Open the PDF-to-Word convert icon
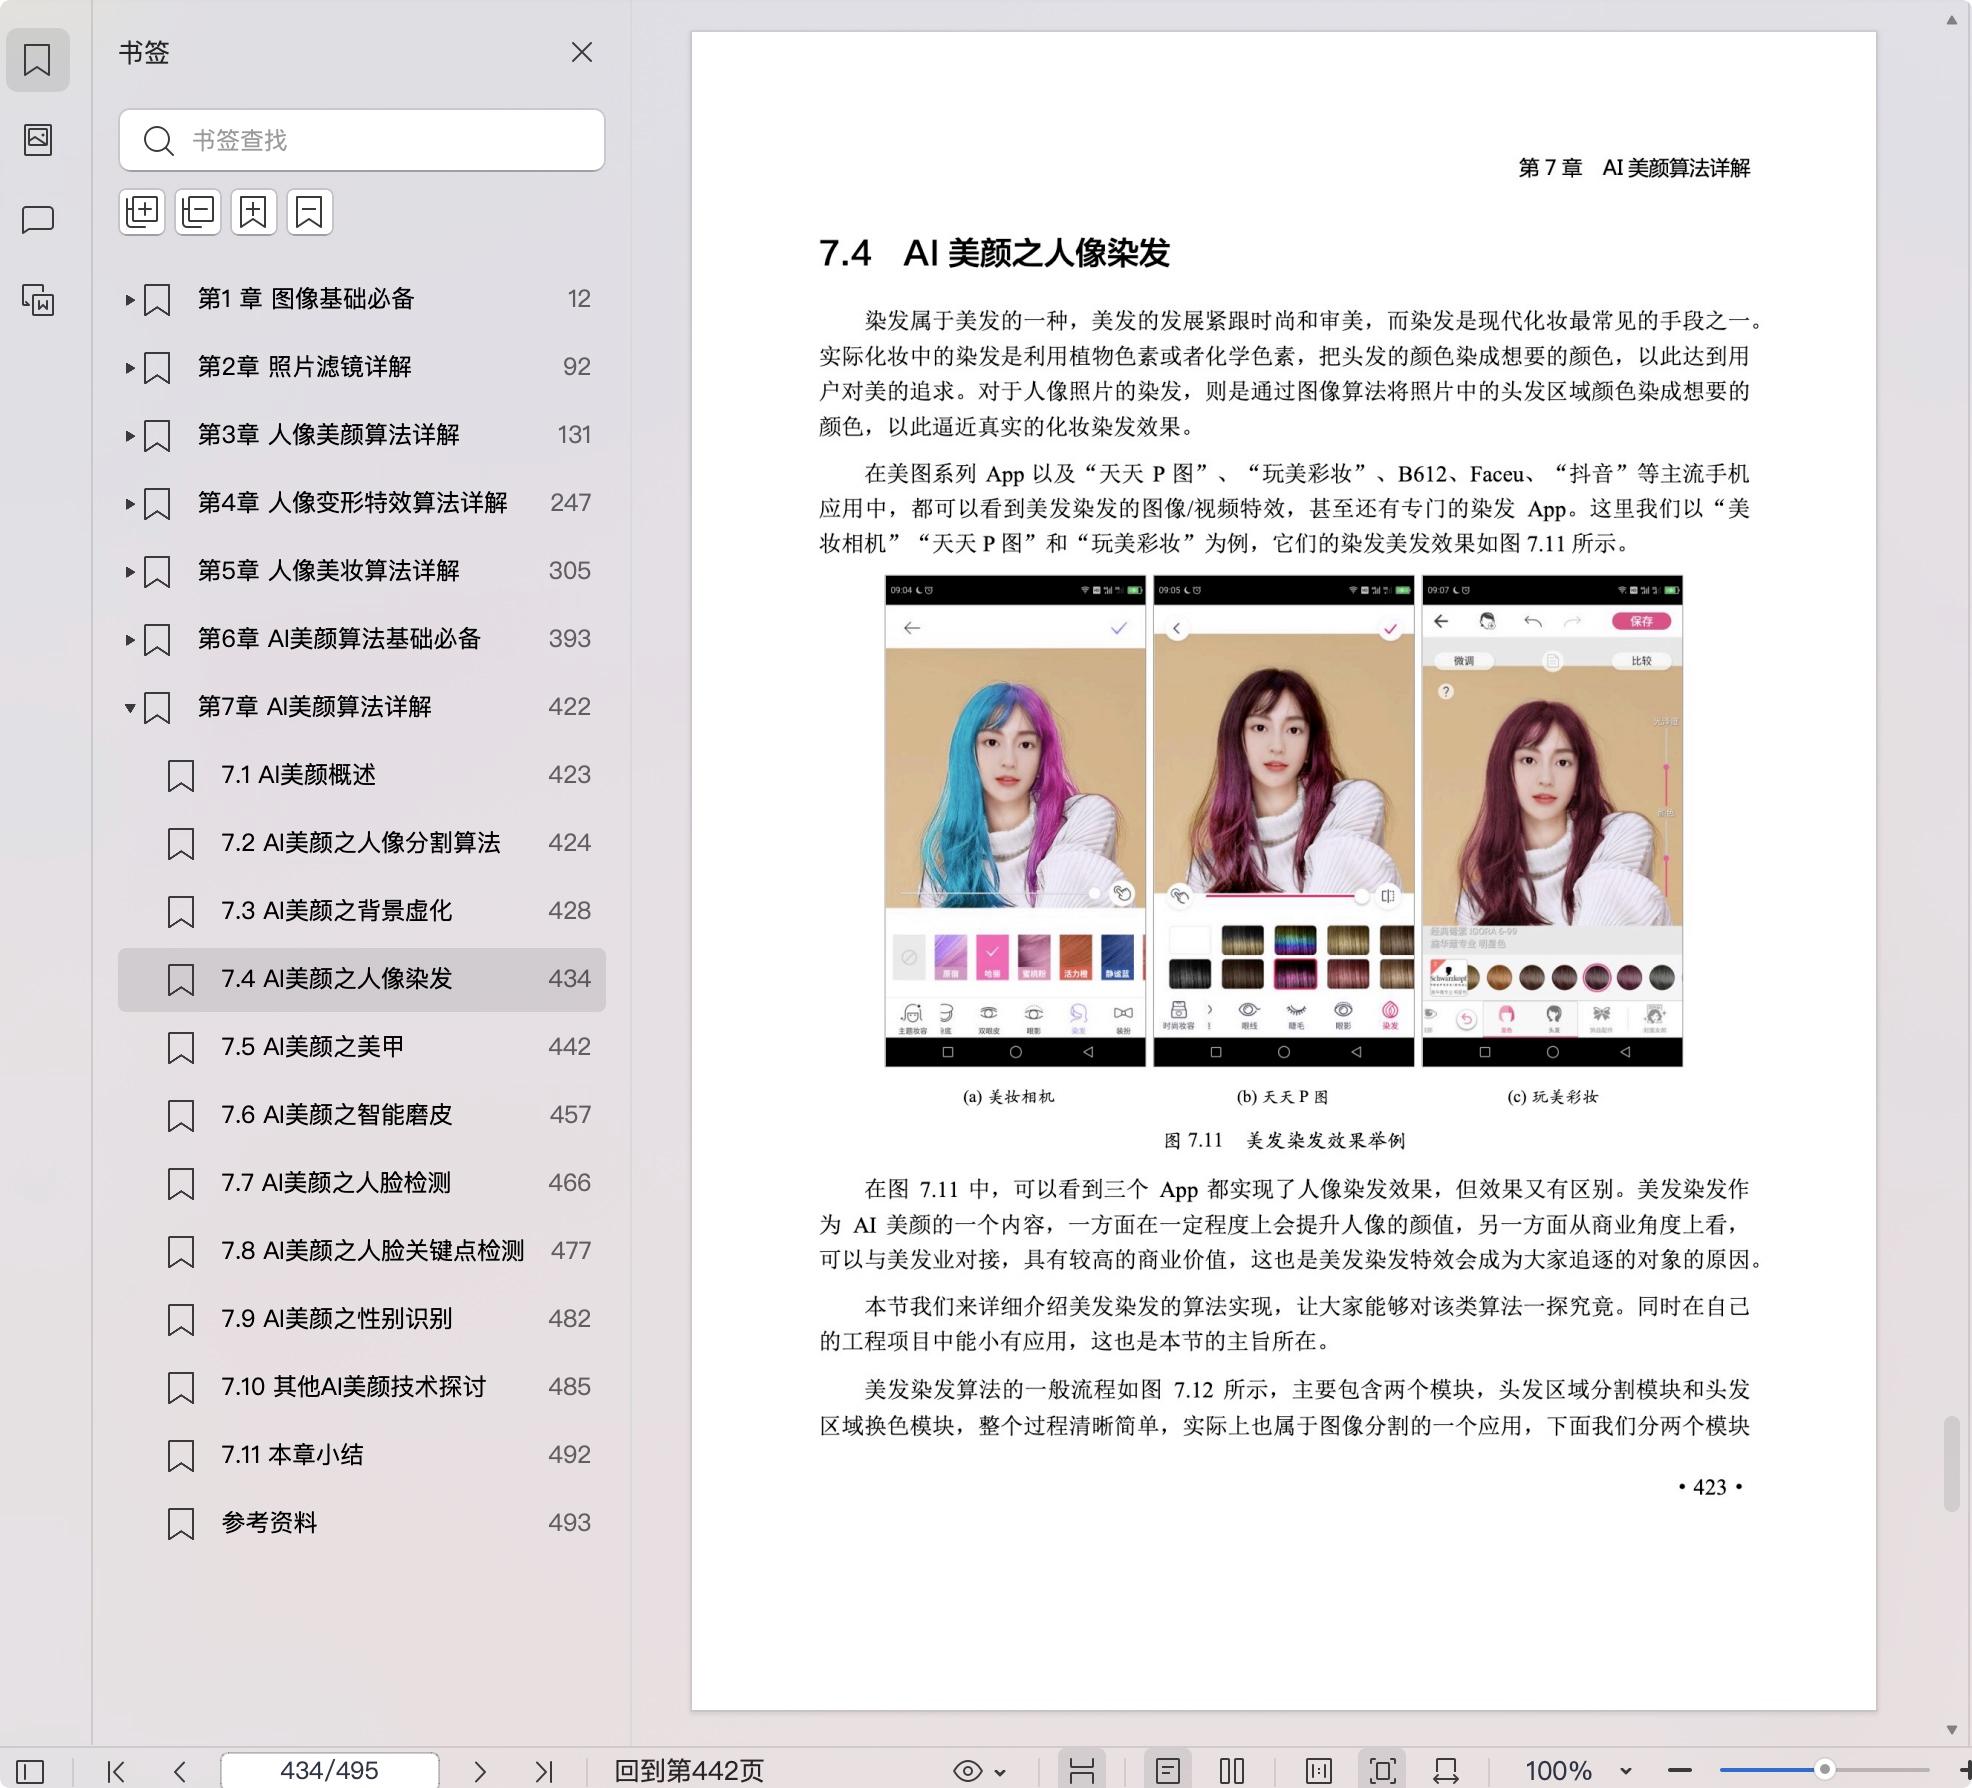1972x1788 pixels. [37, 300]
